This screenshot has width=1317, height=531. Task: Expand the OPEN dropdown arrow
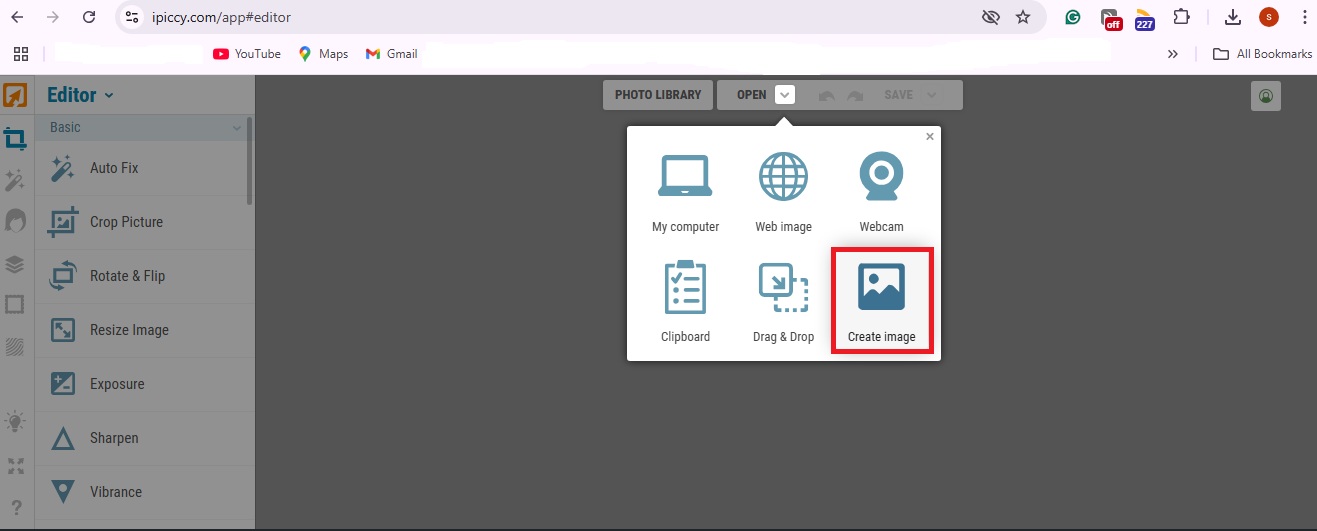coord(785,95)
